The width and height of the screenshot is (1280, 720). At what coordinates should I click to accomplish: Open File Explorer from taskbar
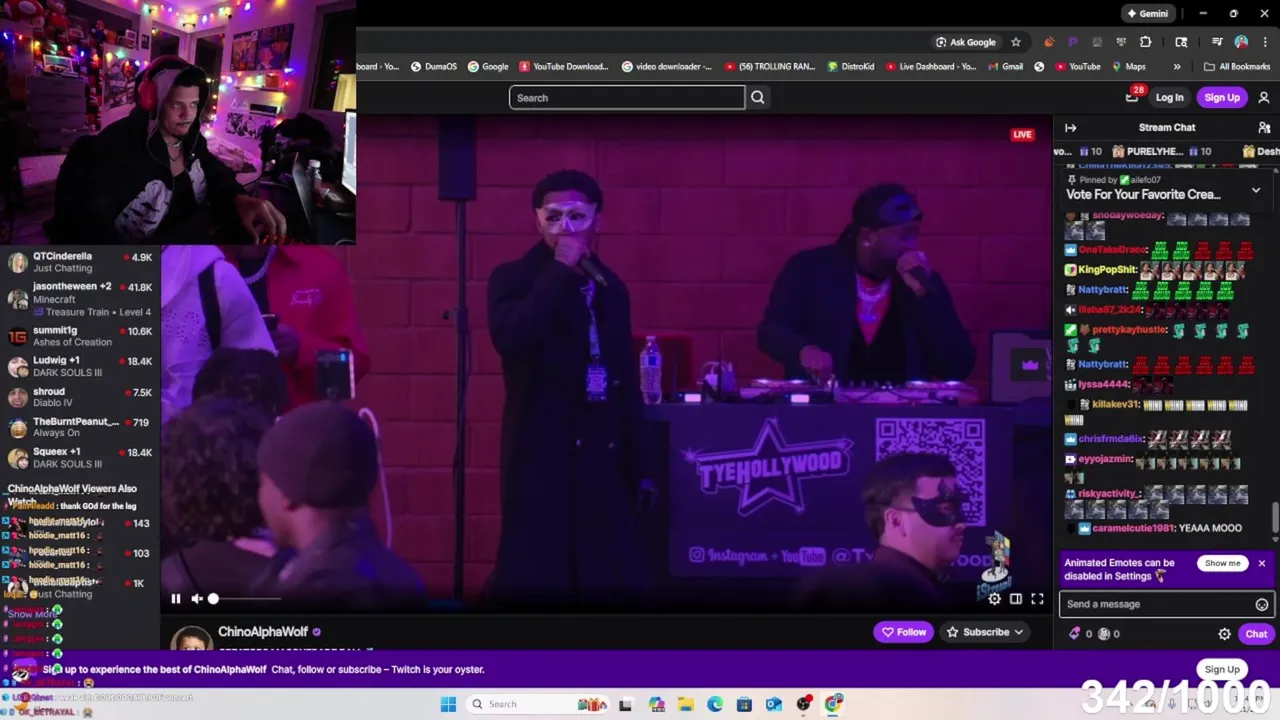click(685, 704)
